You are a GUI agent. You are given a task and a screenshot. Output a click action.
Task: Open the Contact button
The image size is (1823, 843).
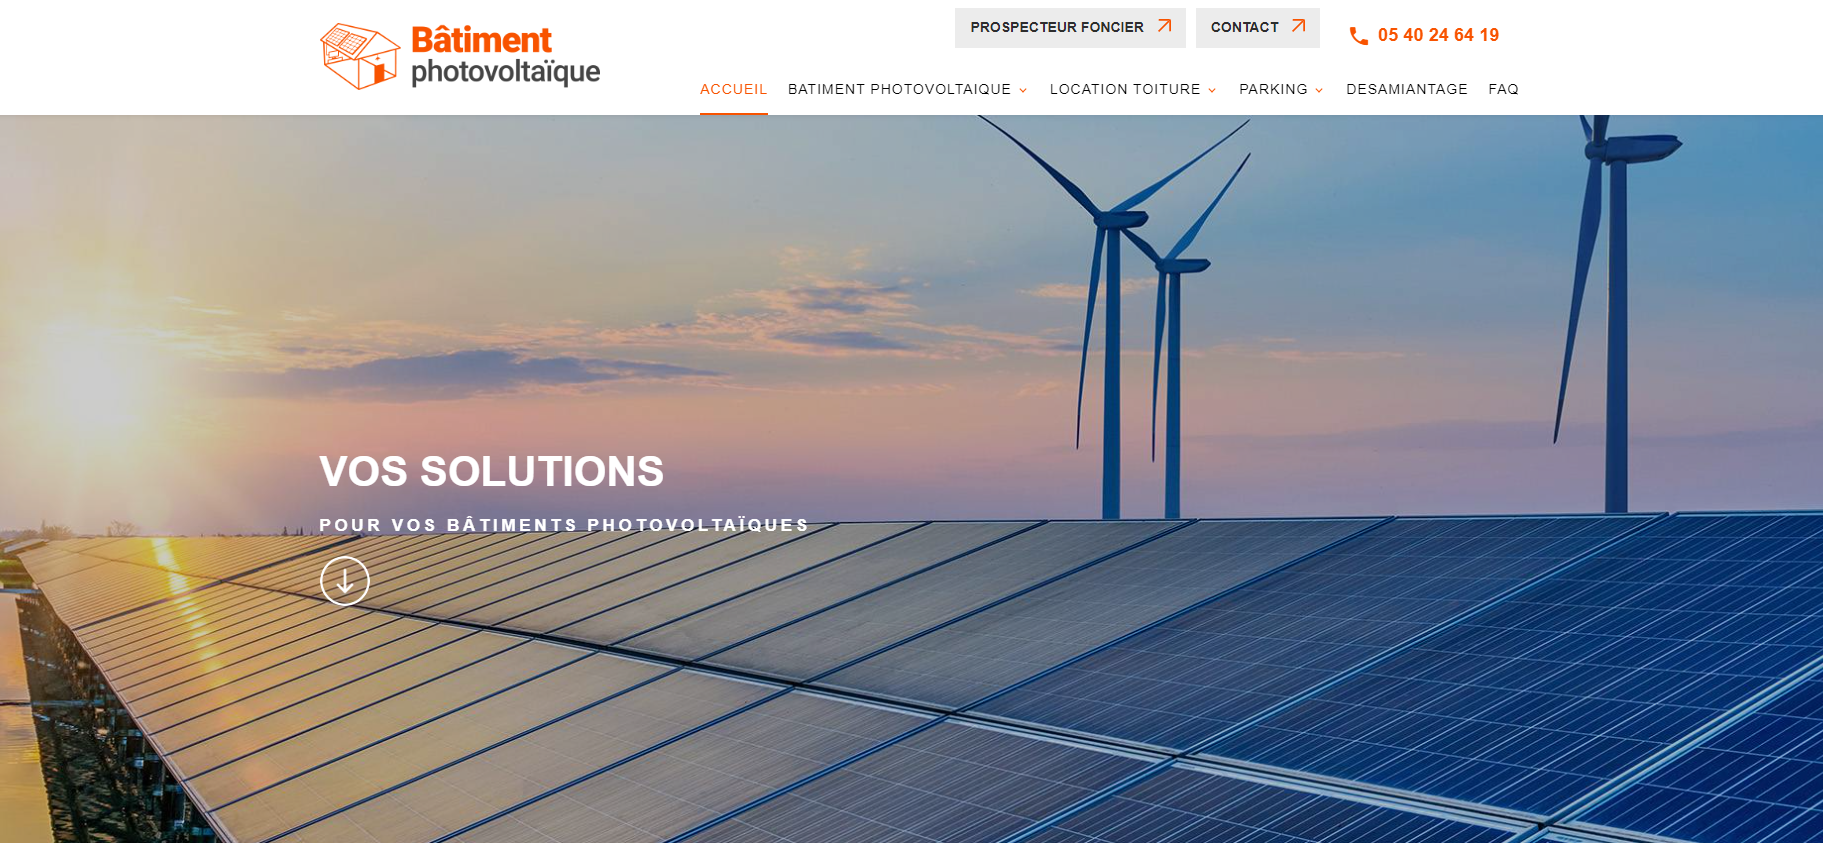pos(1258,28)
